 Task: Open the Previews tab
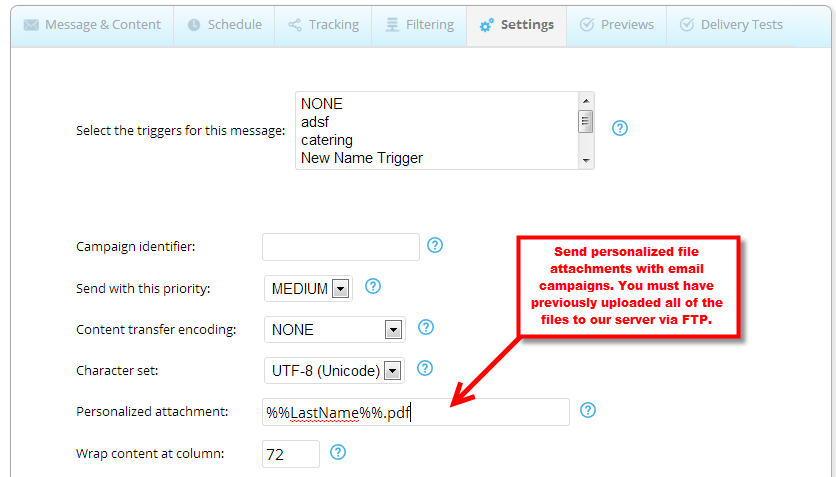click(616, 25)
